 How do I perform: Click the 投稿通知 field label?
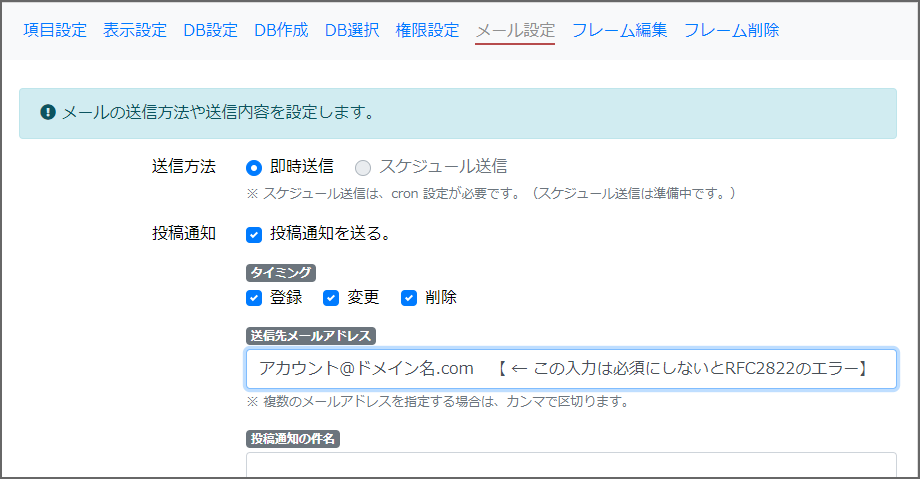point(184,233)
